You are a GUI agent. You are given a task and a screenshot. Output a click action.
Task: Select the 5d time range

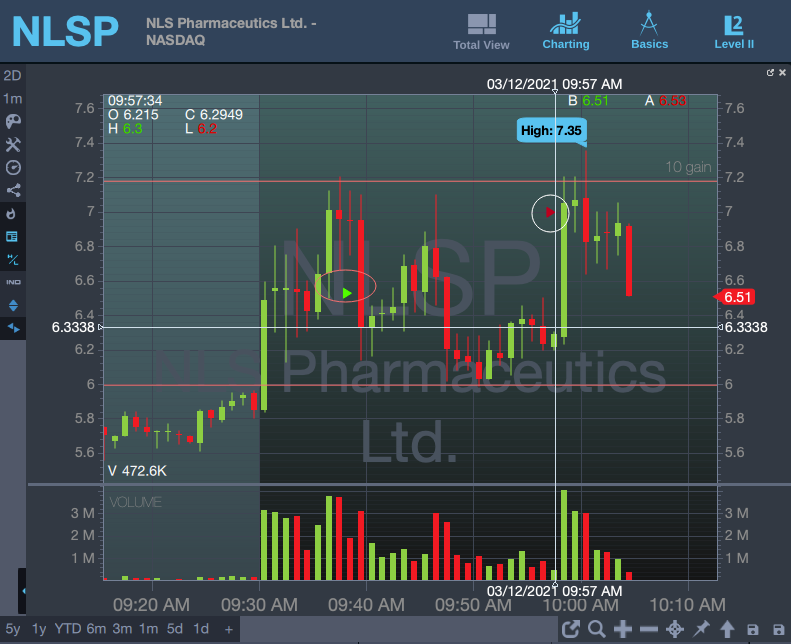tap(175, 629)
